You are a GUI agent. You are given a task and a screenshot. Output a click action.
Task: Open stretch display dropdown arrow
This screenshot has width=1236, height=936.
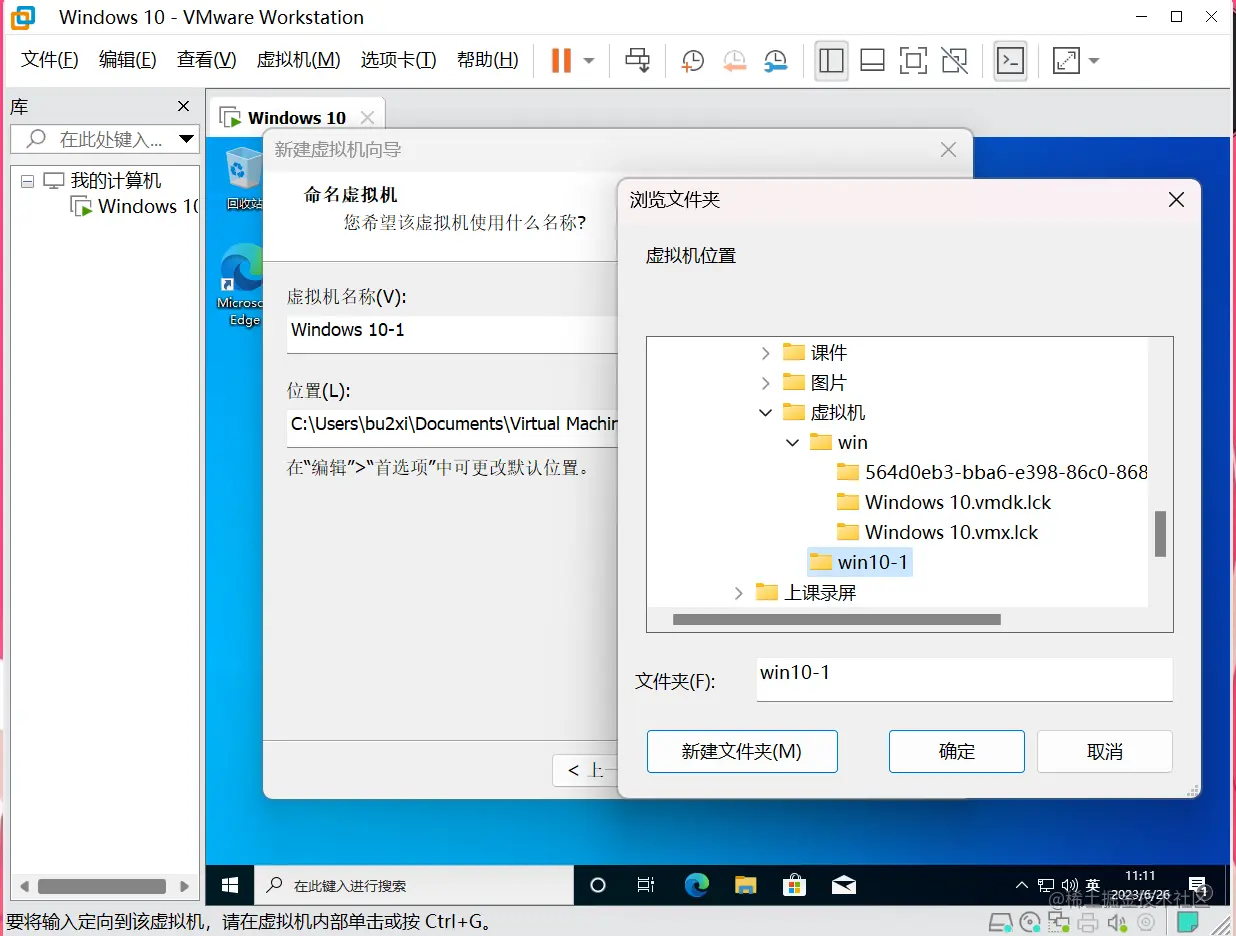click(1093, 61)
